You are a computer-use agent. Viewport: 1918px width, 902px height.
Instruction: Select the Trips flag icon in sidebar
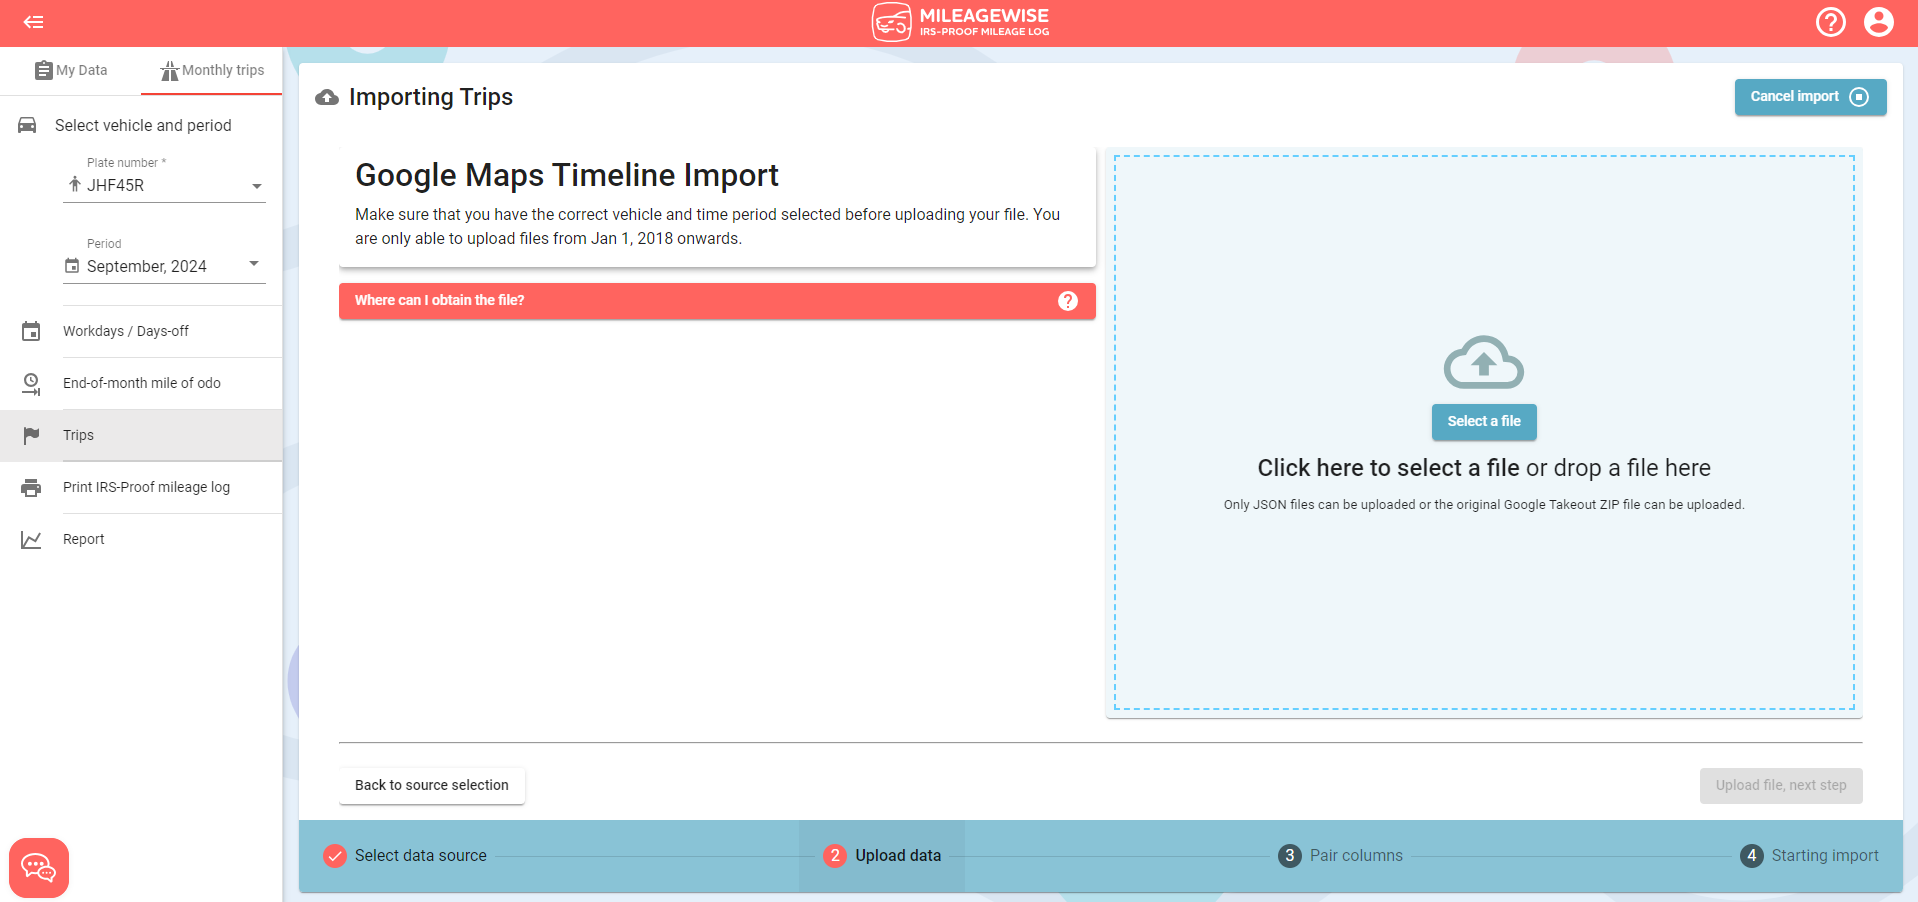pyautogui.click(x=31, y=435)
